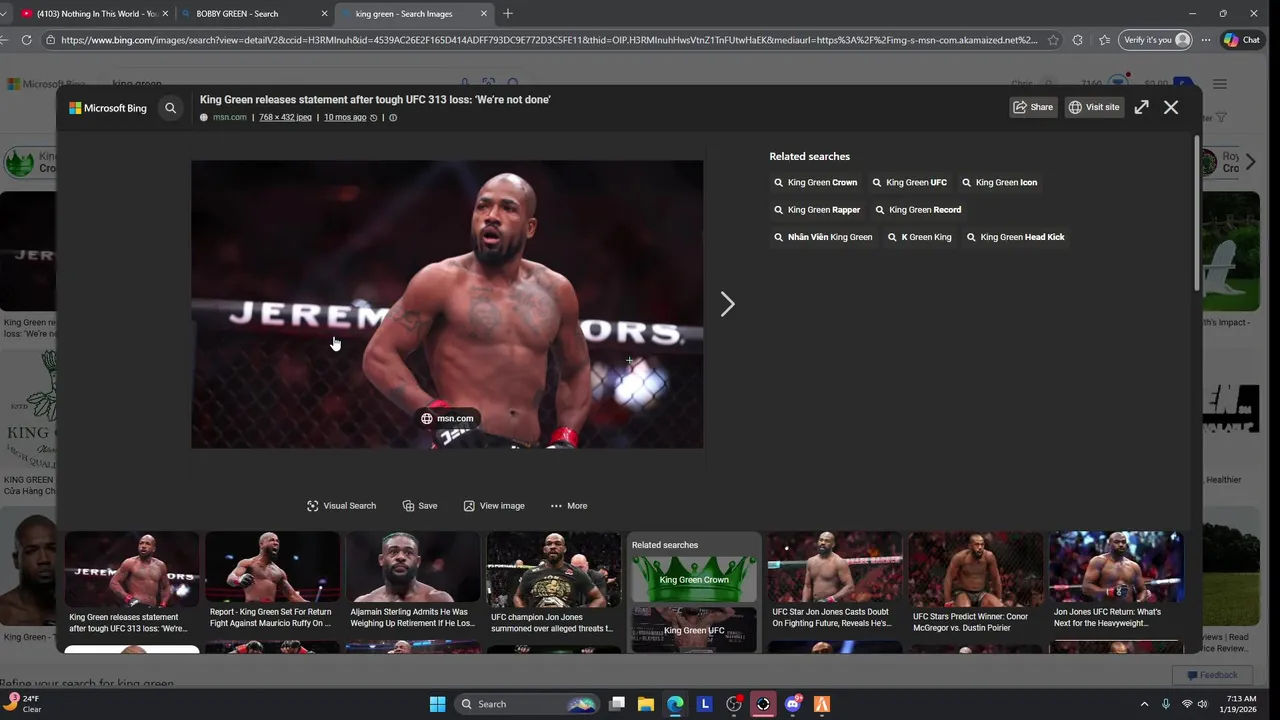Select the 'king green - Search Images' tab
1280x720 pixels.
coord(415,14)
